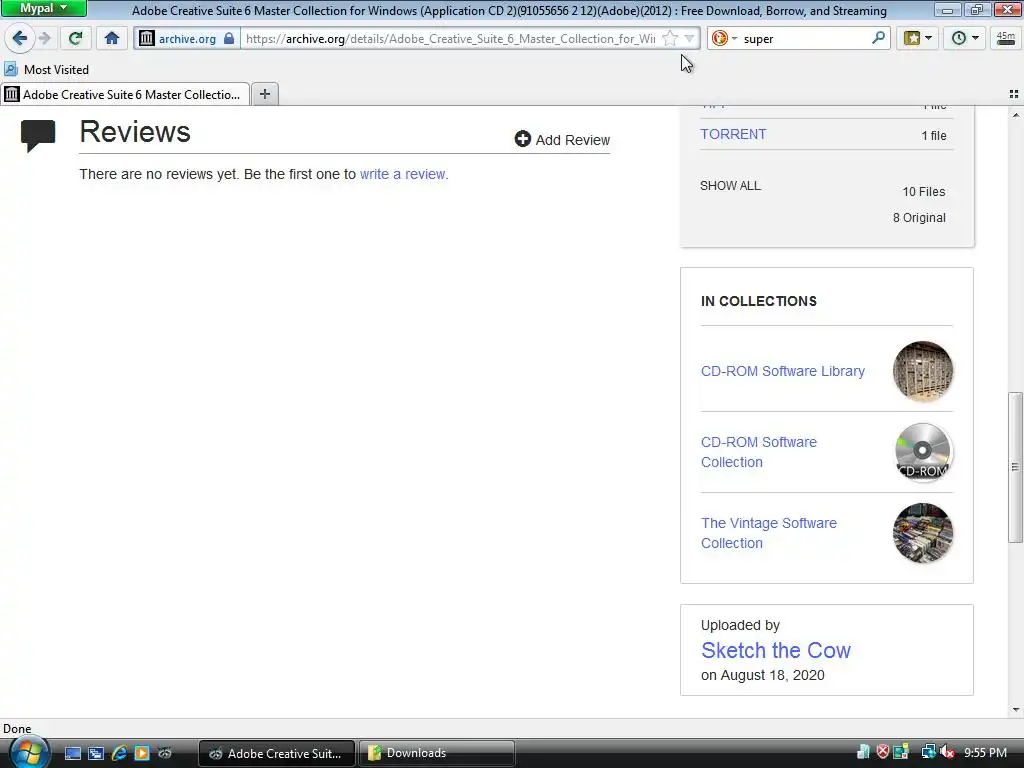This screenshot has height=768, width=1024.
Task: Click the CD-ROM disc collection thumbnail
Action: tap(922, 452)
